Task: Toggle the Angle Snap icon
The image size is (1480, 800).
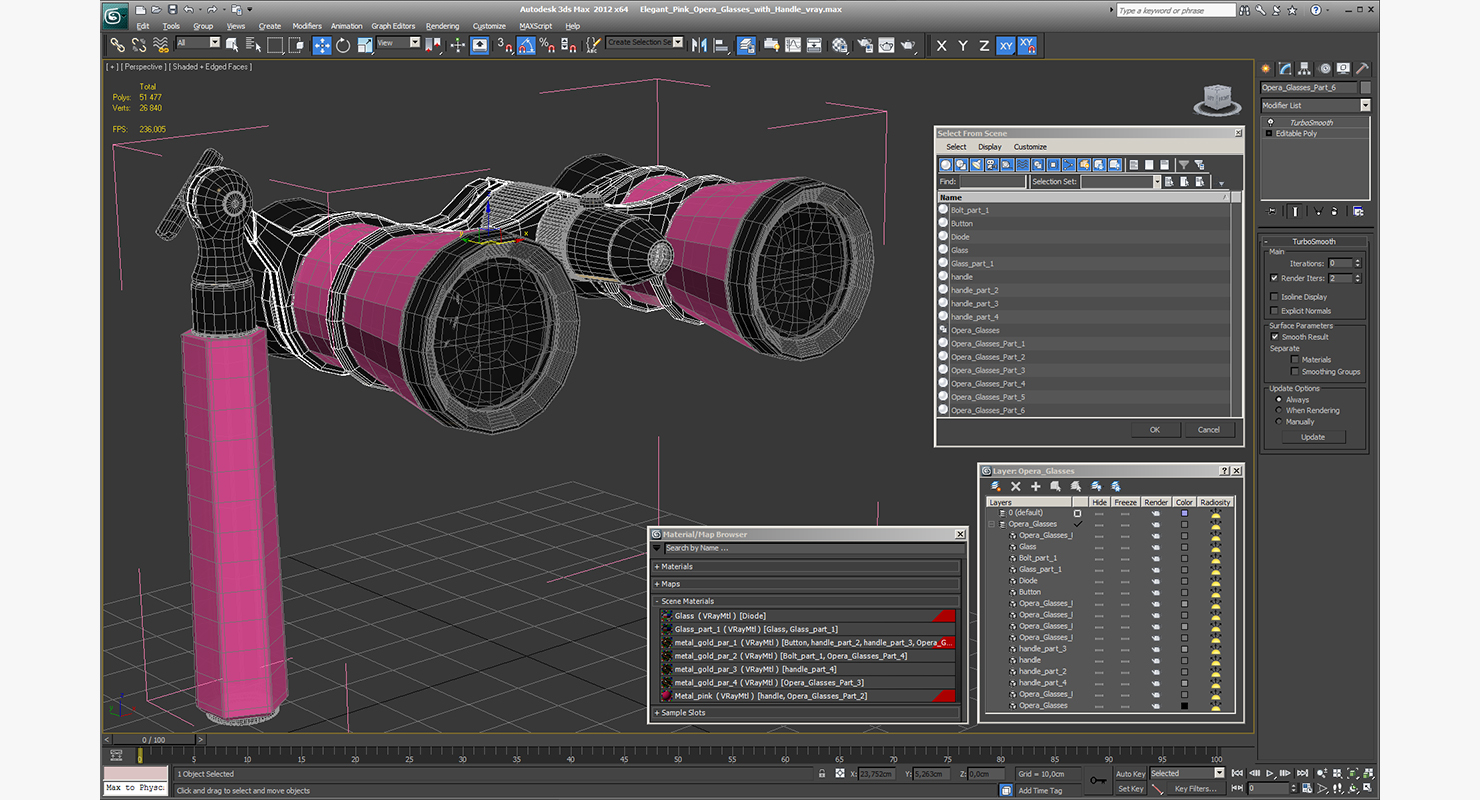Action: click(x=526, y=45)
